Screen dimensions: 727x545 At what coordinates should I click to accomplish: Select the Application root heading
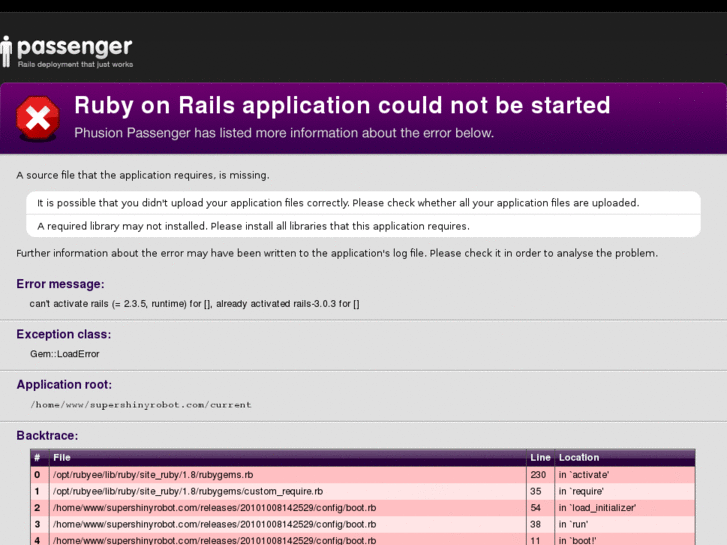point(64,384)
